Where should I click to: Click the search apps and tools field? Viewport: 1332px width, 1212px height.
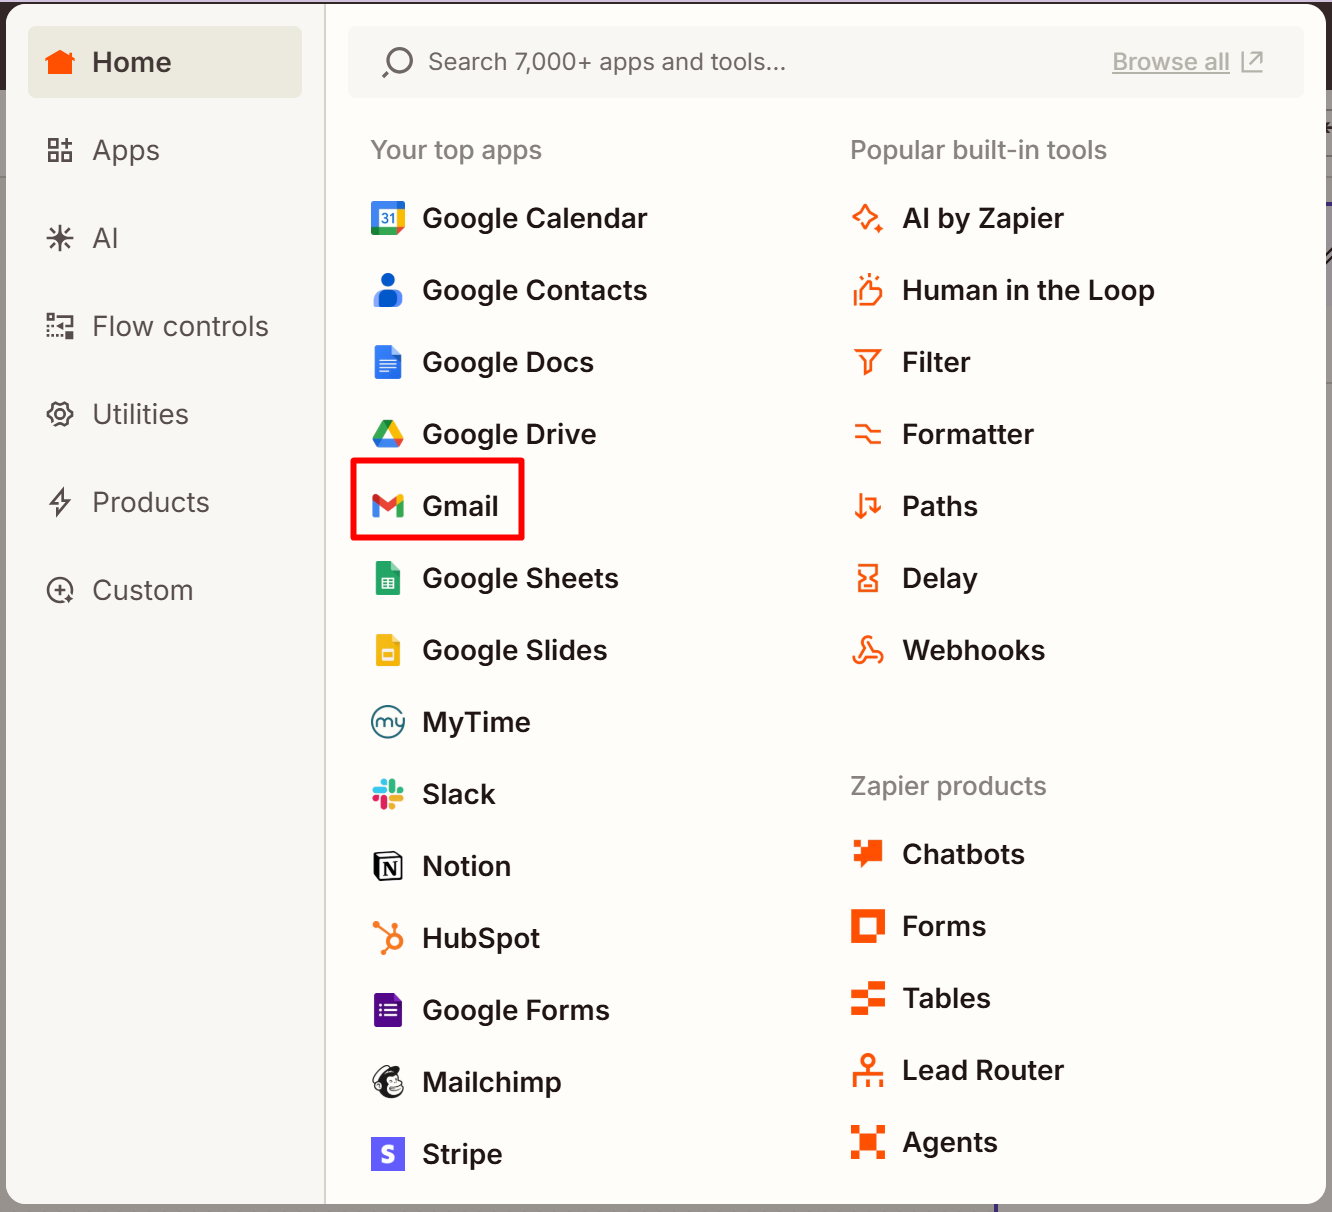click(x=826, y=62)
